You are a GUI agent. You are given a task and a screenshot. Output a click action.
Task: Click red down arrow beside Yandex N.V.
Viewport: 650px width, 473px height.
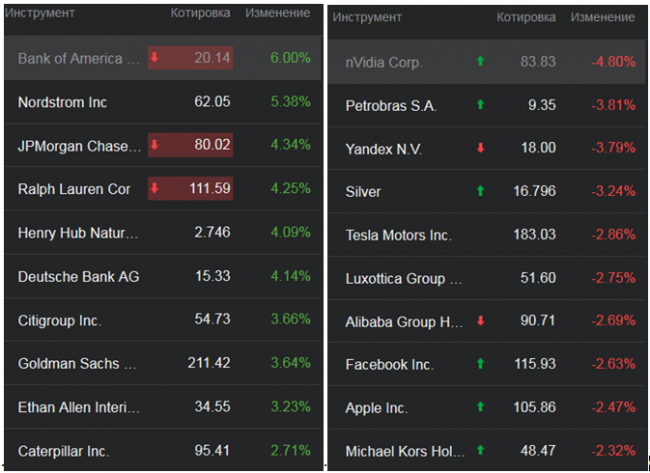point(480,148)
